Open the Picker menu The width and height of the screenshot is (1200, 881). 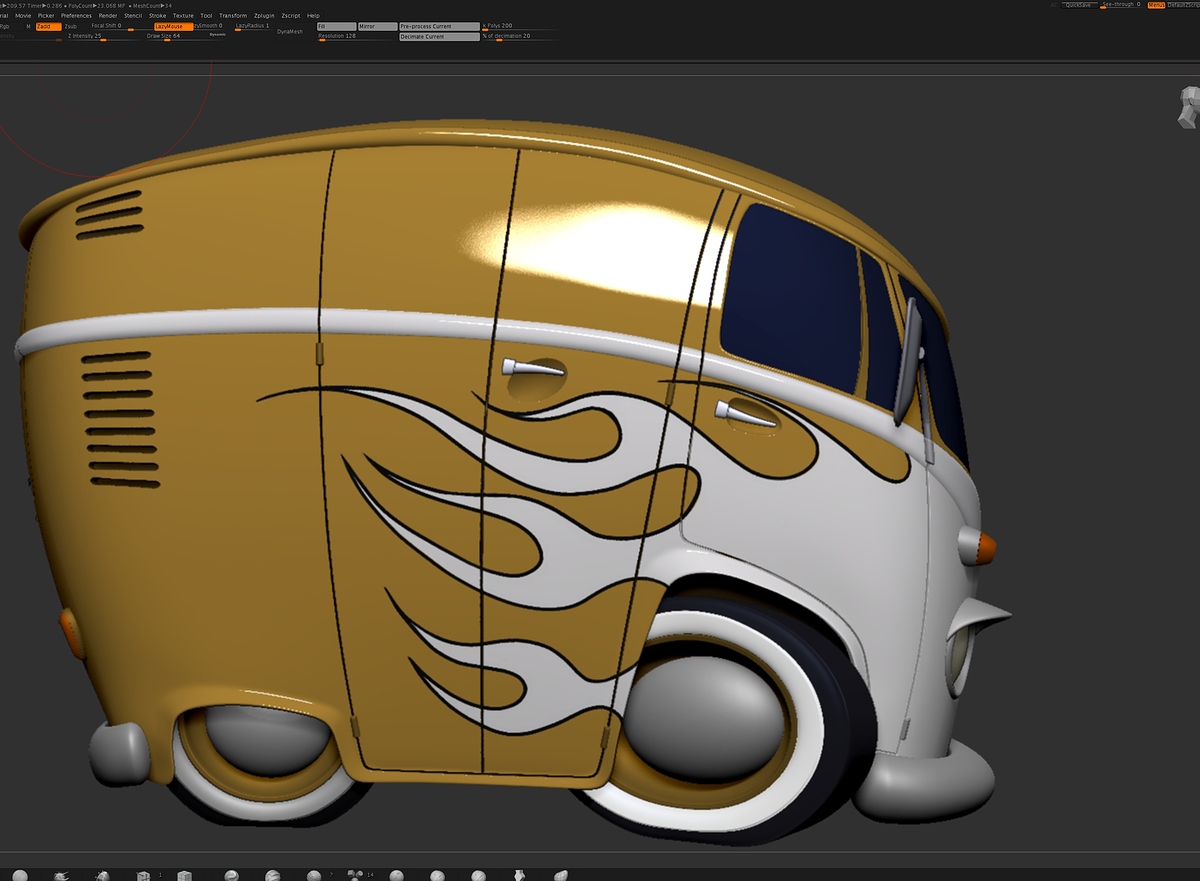tap(46, 16)
